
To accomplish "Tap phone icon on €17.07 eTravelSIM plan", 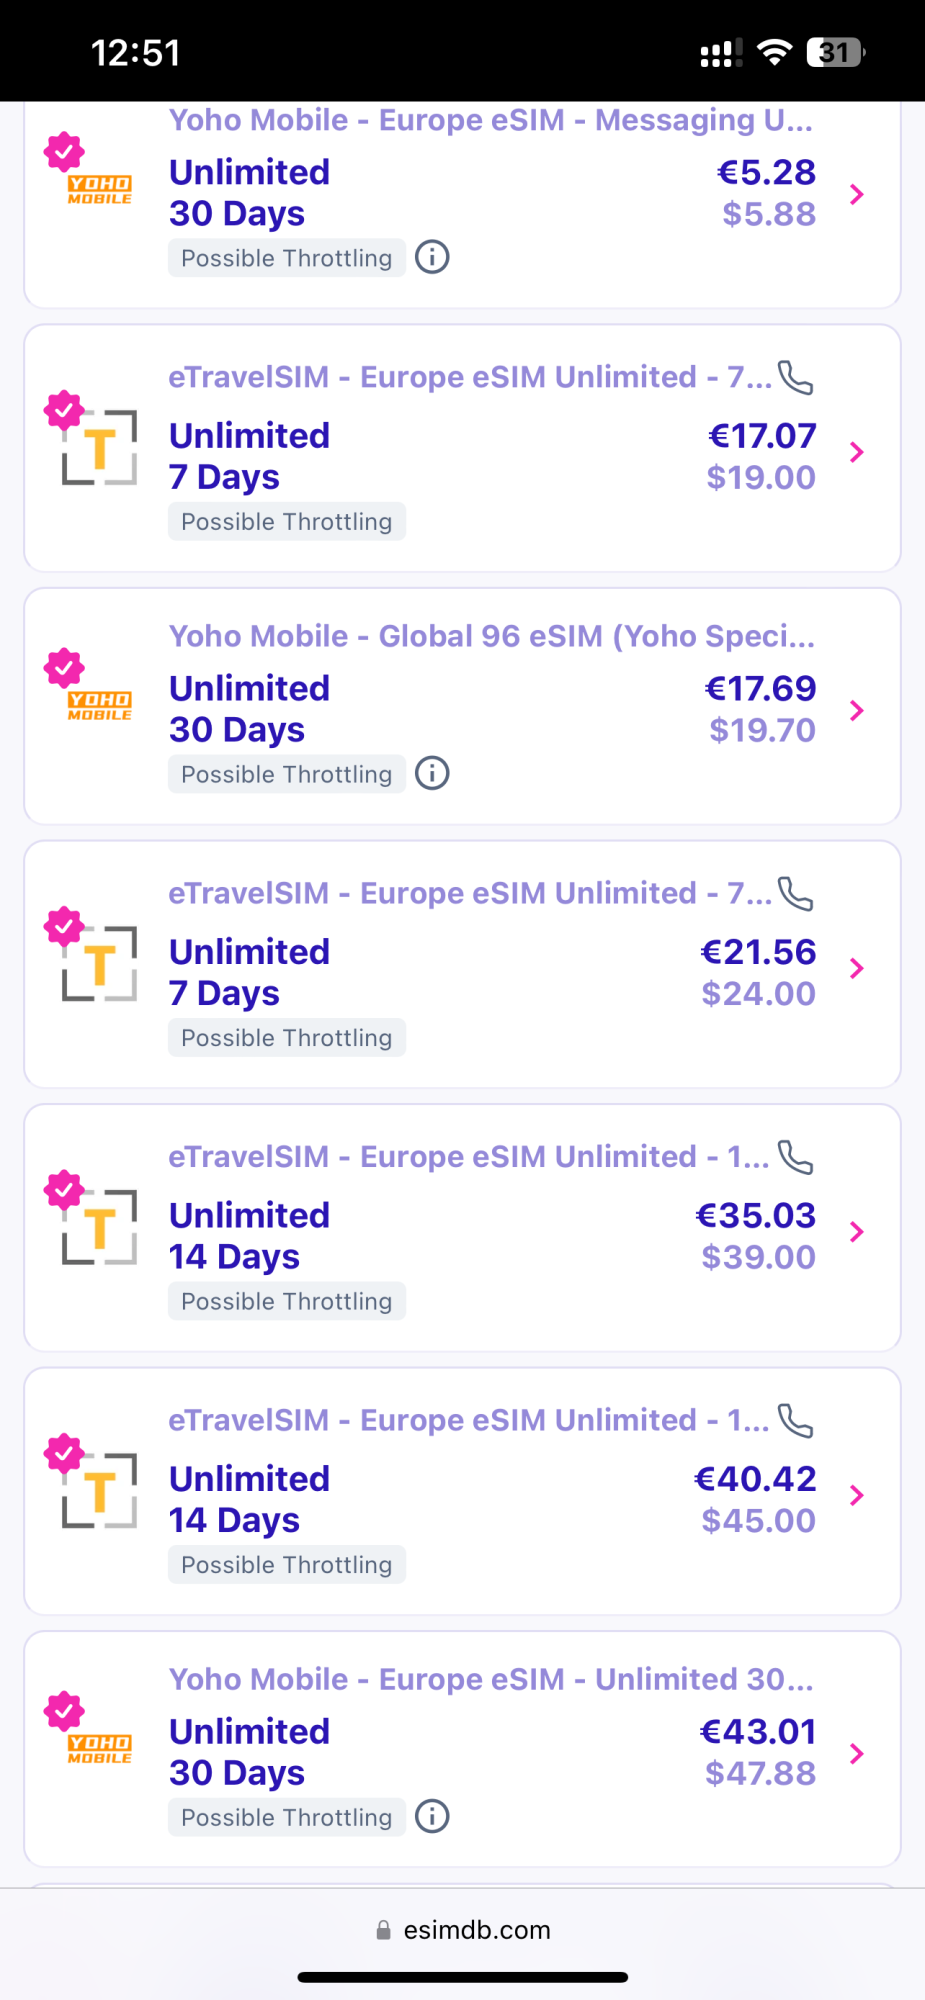I will coord(795,378).
